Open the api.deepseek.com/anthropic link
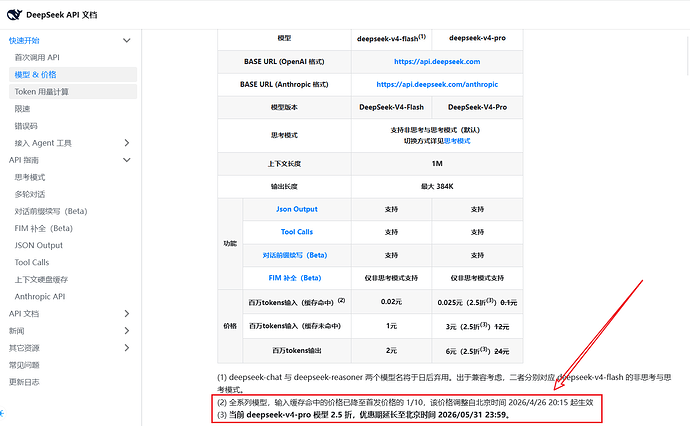Image resolution: width=690 pixels, height=426 pixels. (437, 84)
